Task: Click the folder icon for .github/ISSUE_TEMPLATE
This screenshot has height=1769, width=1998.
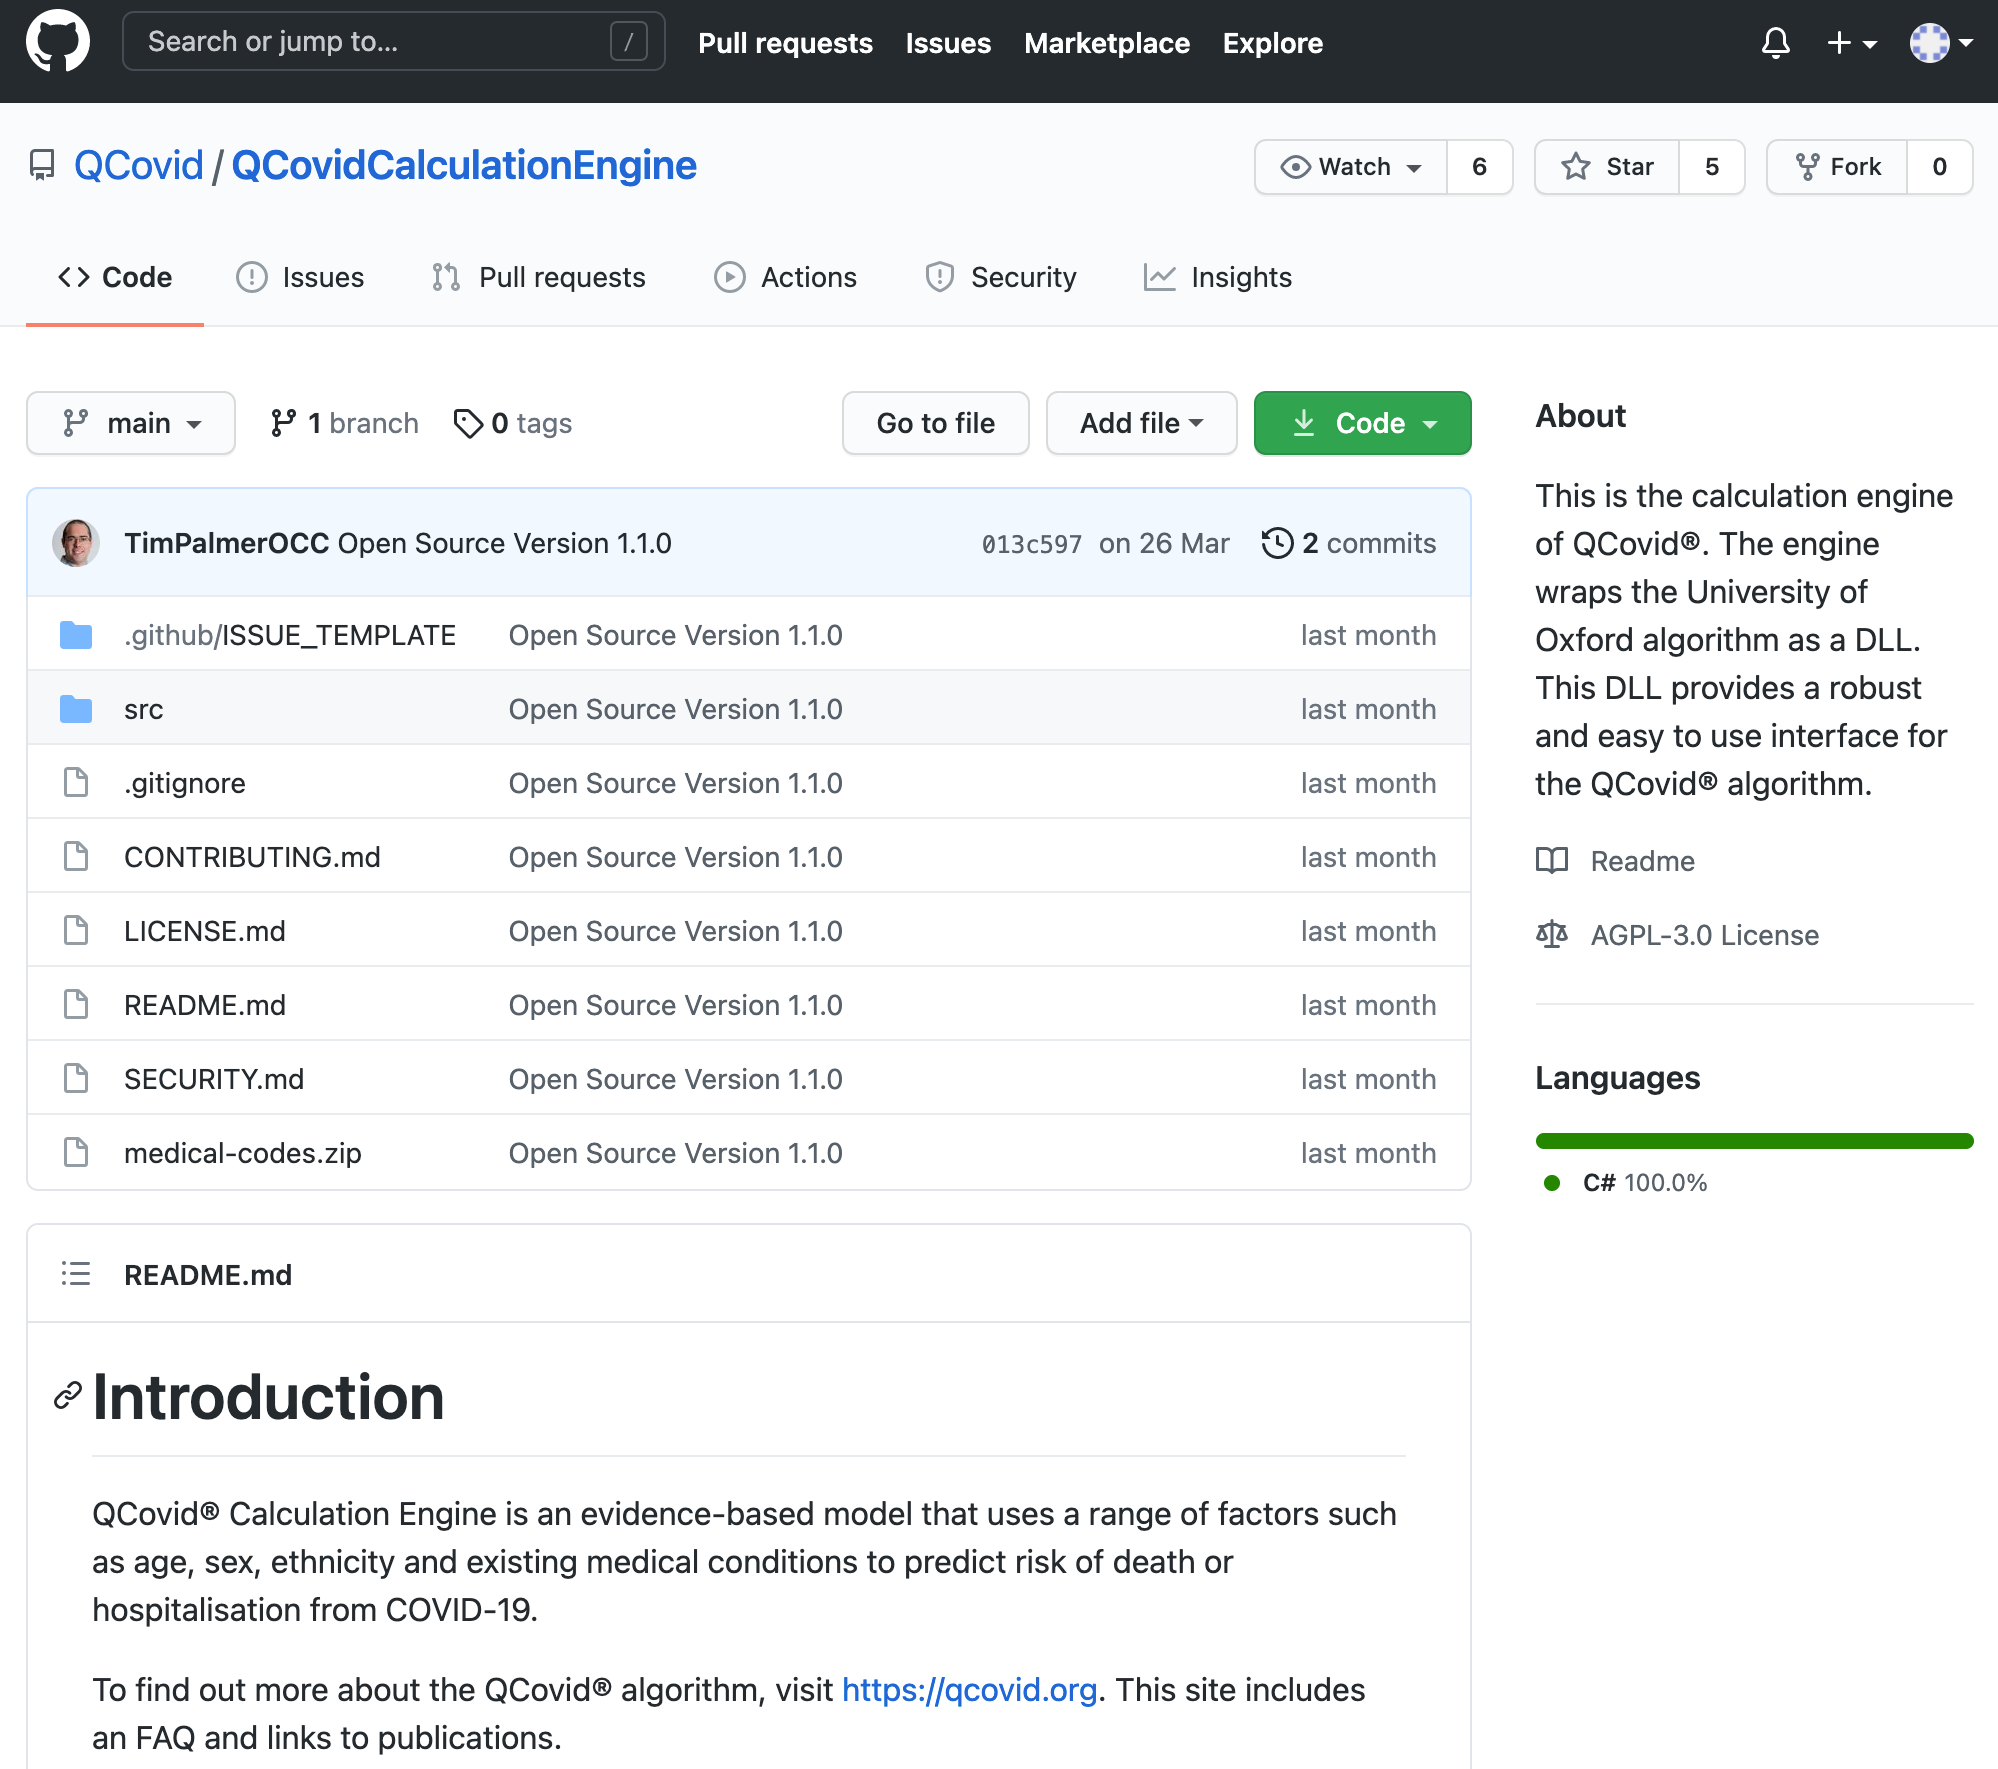Action: [x=76, y=635]
